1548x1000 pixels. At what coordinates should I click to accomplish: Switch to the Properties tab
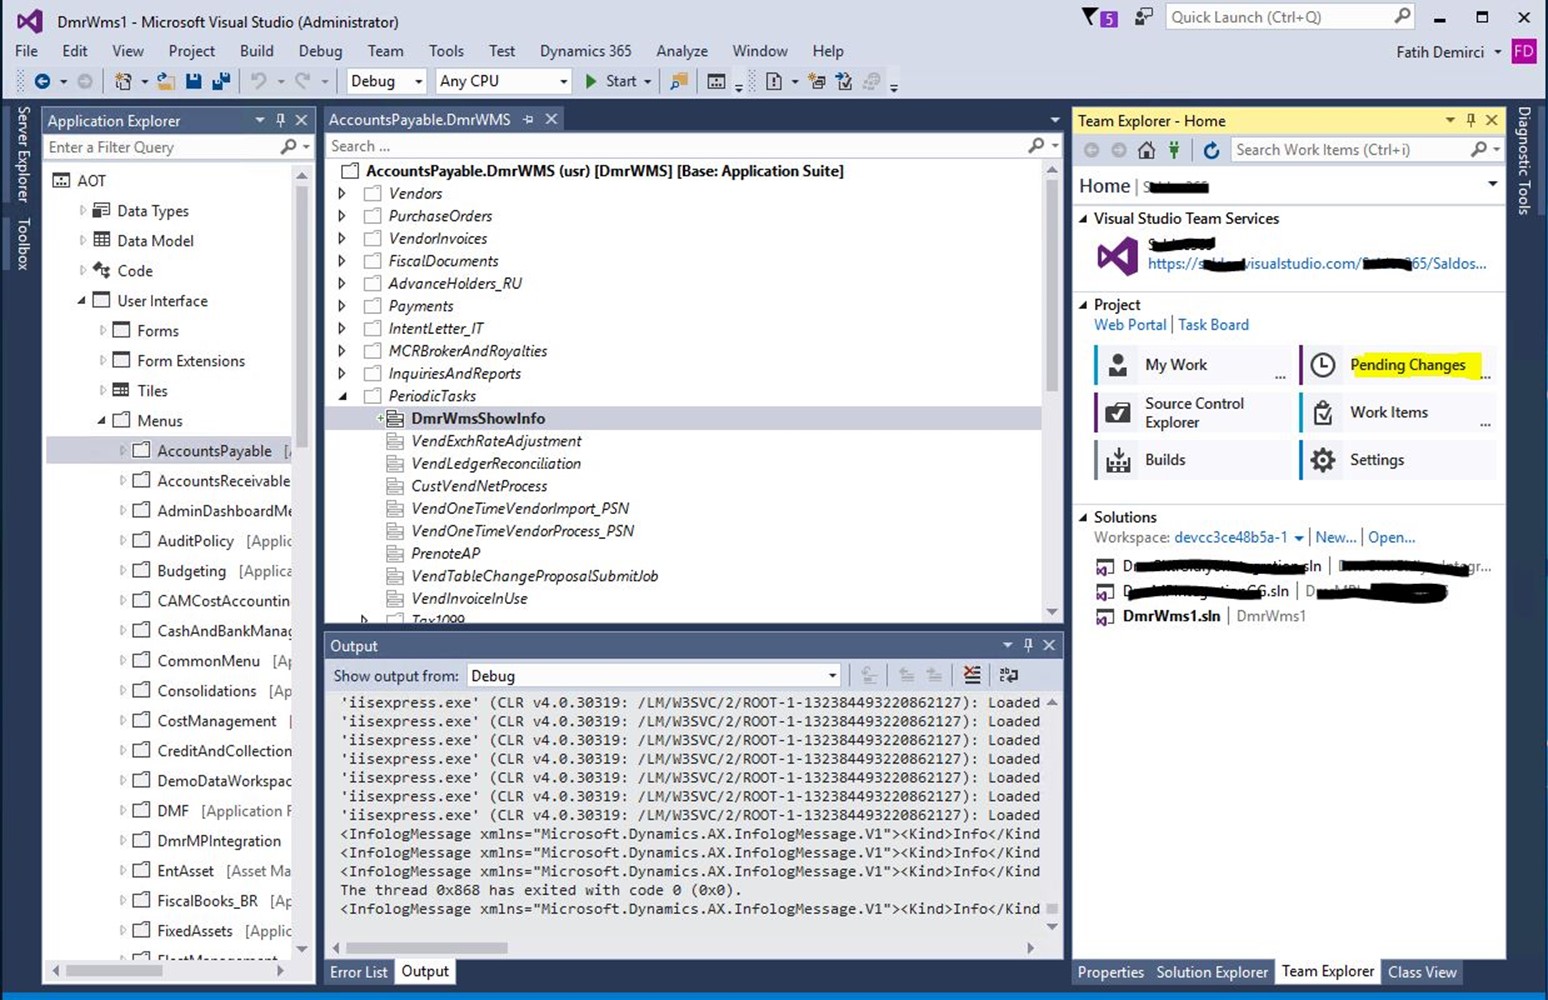click(x=1111, y=972)
